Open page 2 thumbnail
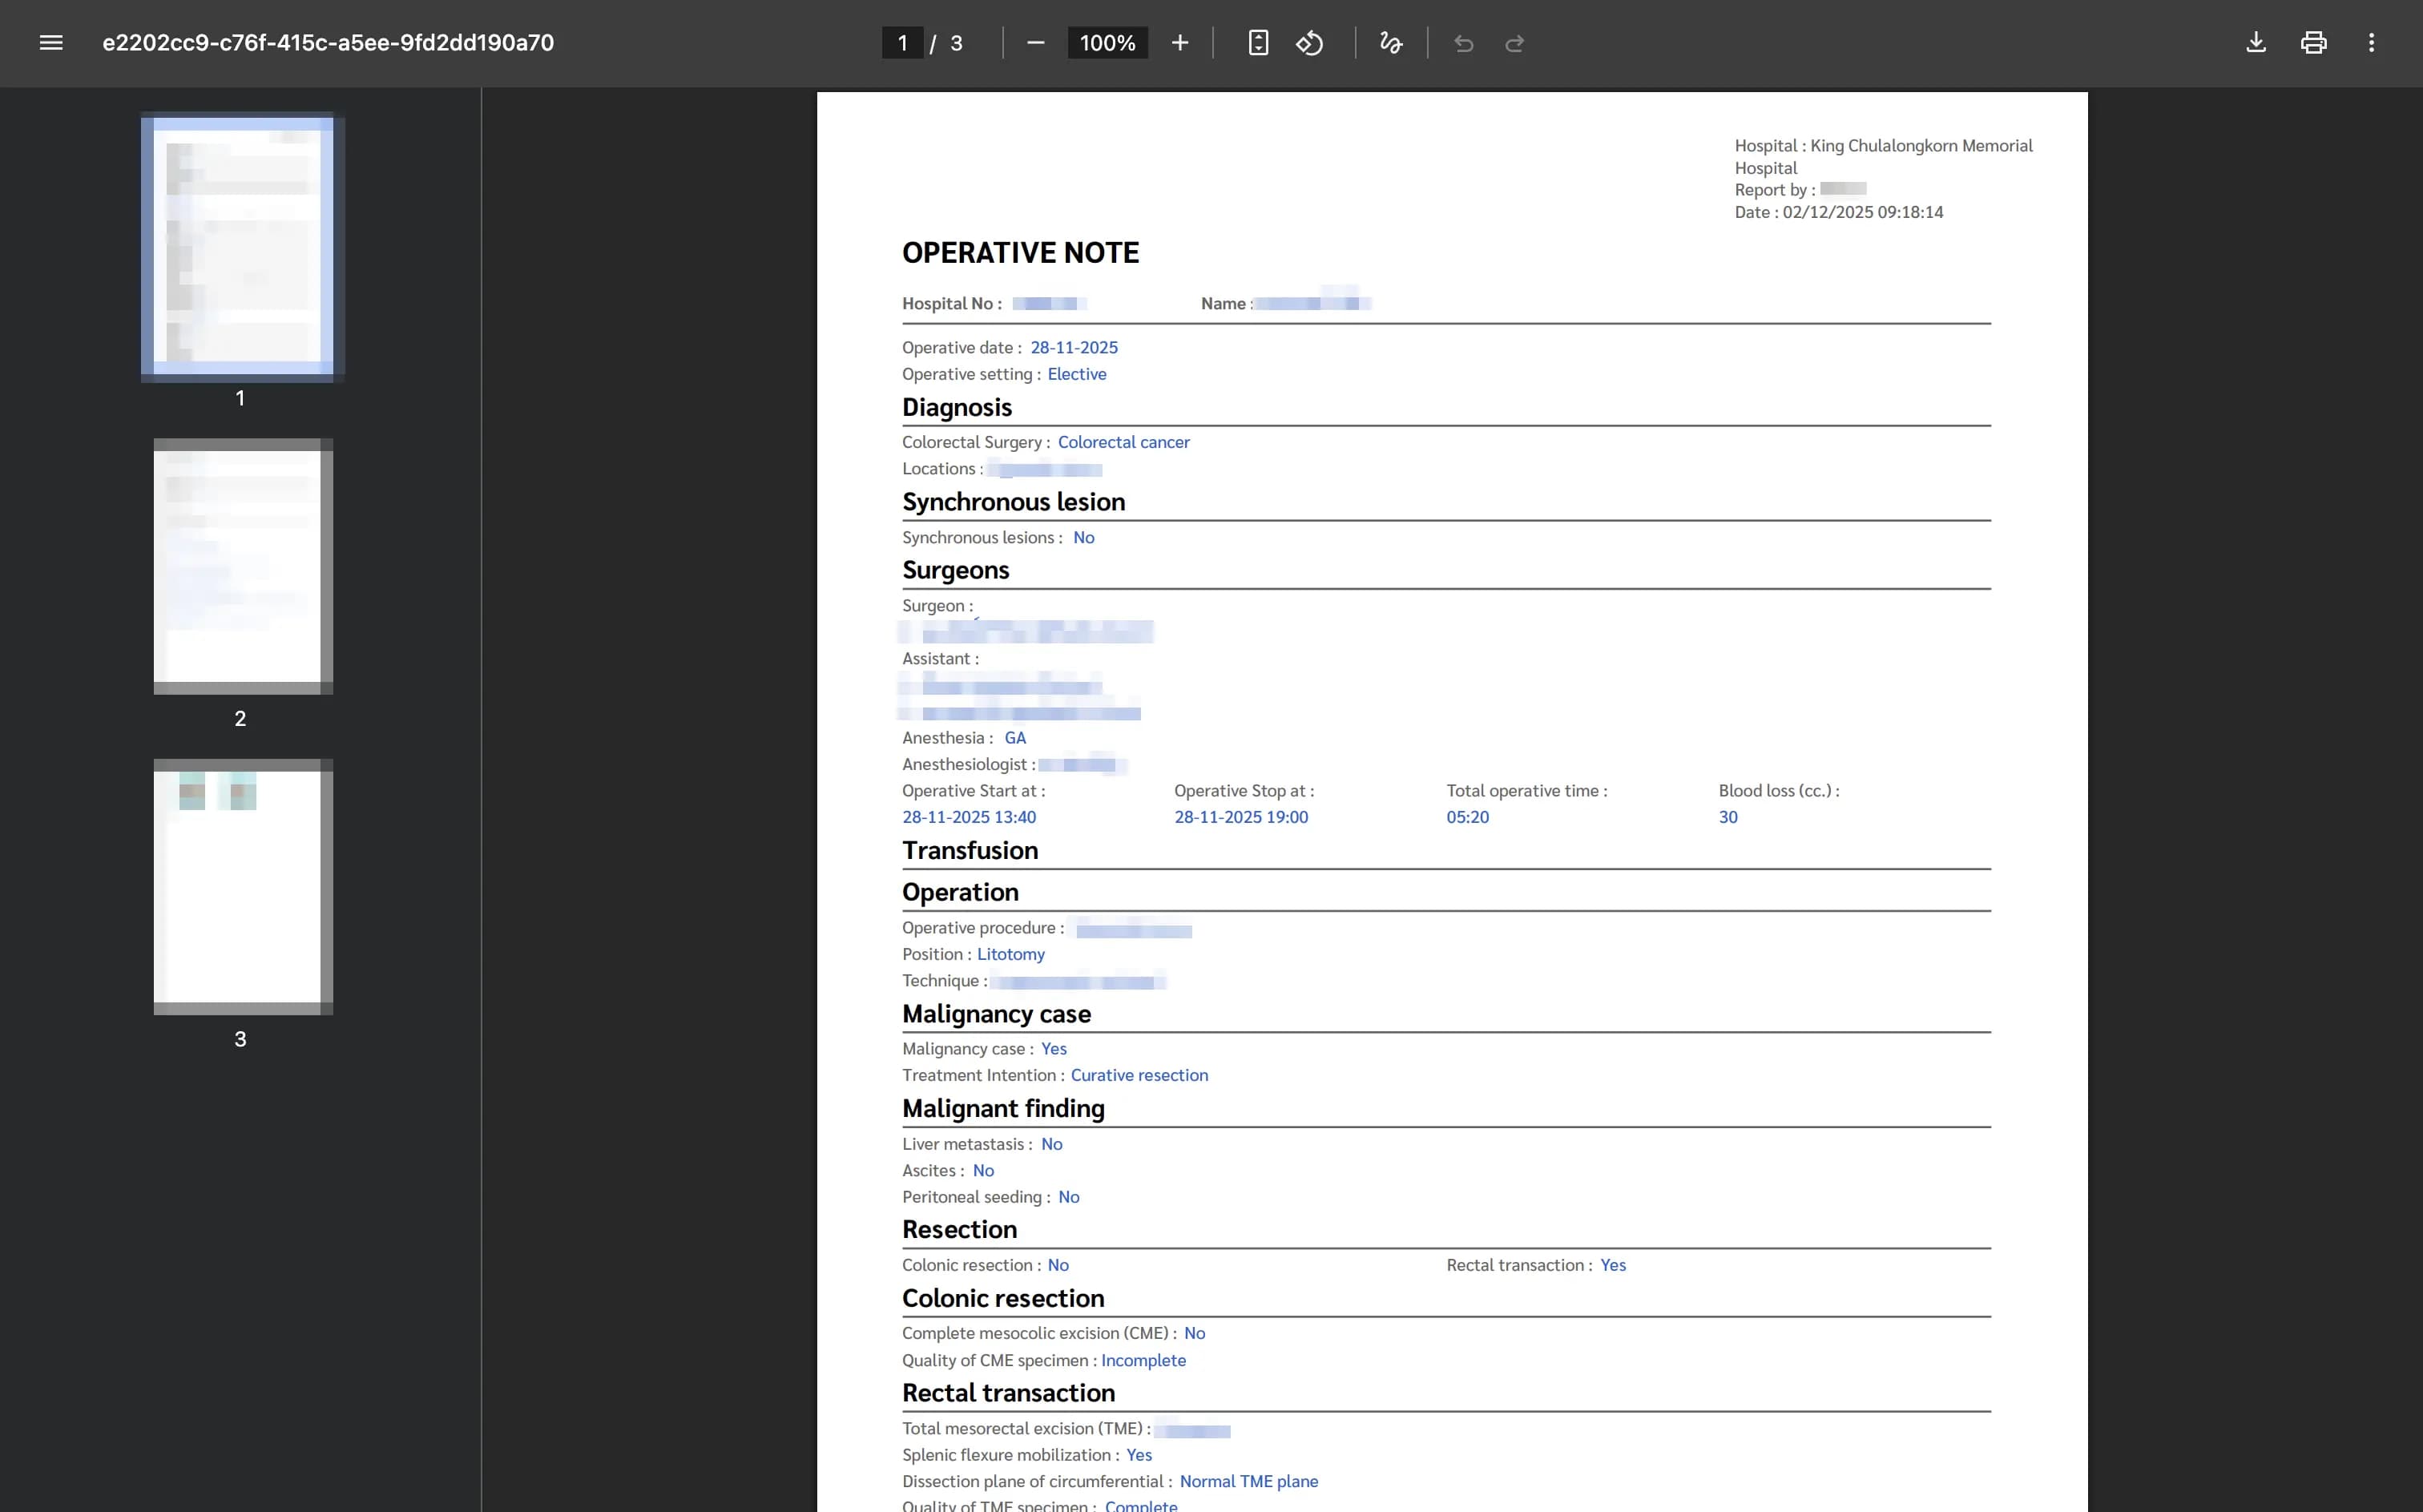The width and height of the screenshot is (2423, 1512). (x=242, y=566)
